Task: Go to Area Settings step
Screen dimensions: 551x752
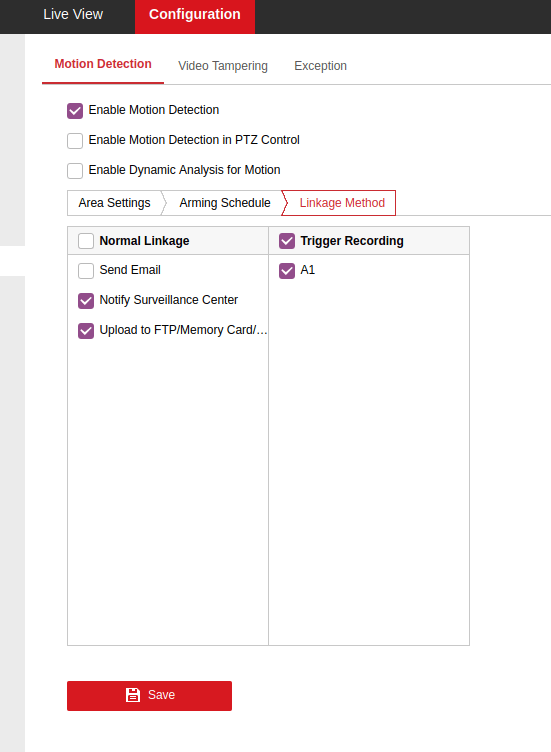Action: (114, 203)
